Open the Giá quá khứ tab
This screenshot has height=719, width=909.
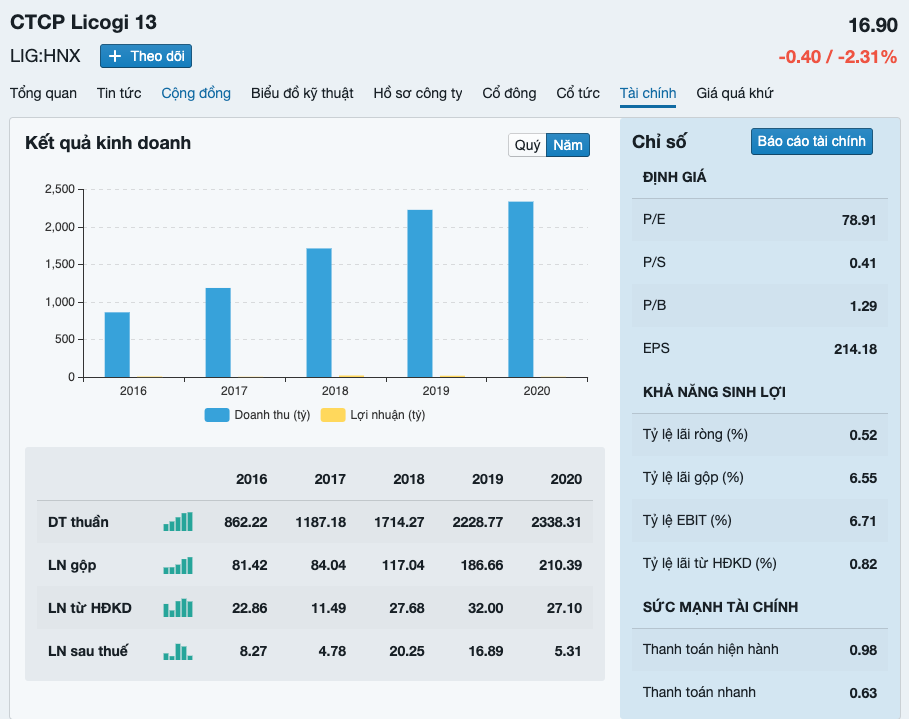[735, 93]
